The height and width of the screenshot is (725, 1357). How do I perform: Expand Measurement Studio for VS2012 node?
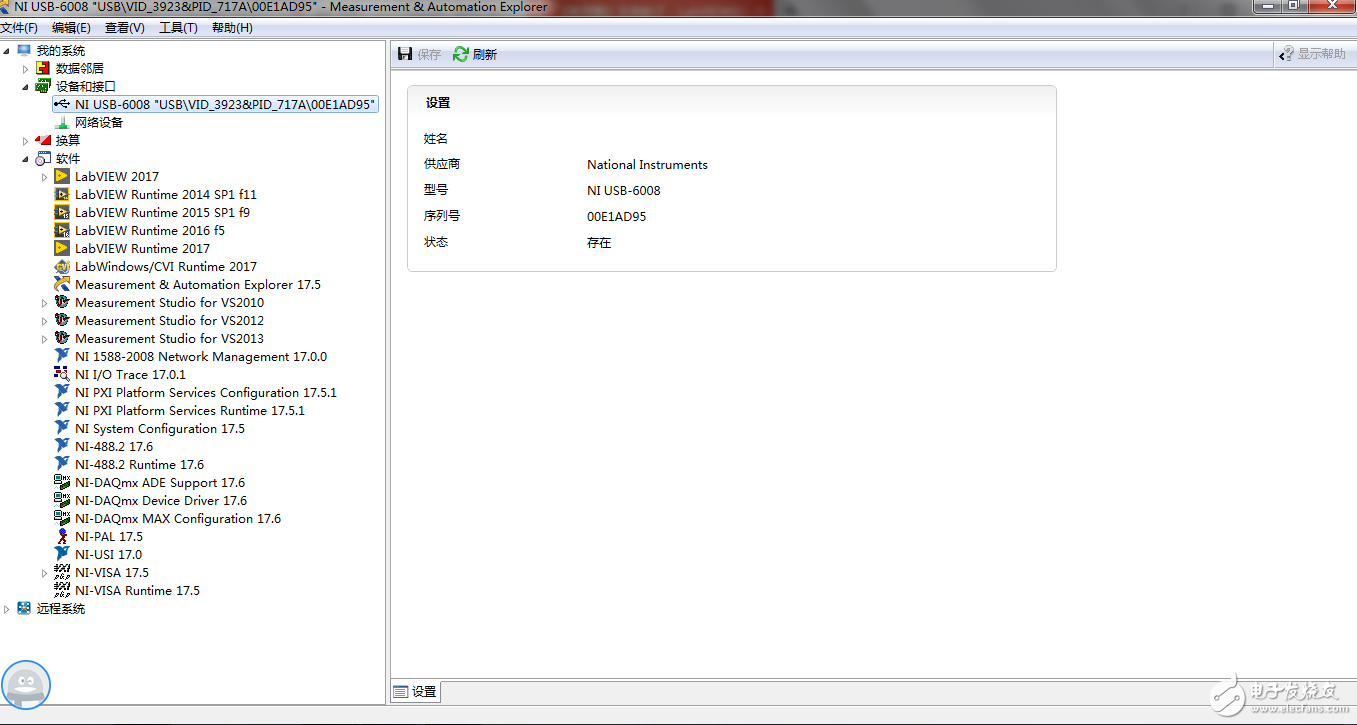click(x=45, y=321)
